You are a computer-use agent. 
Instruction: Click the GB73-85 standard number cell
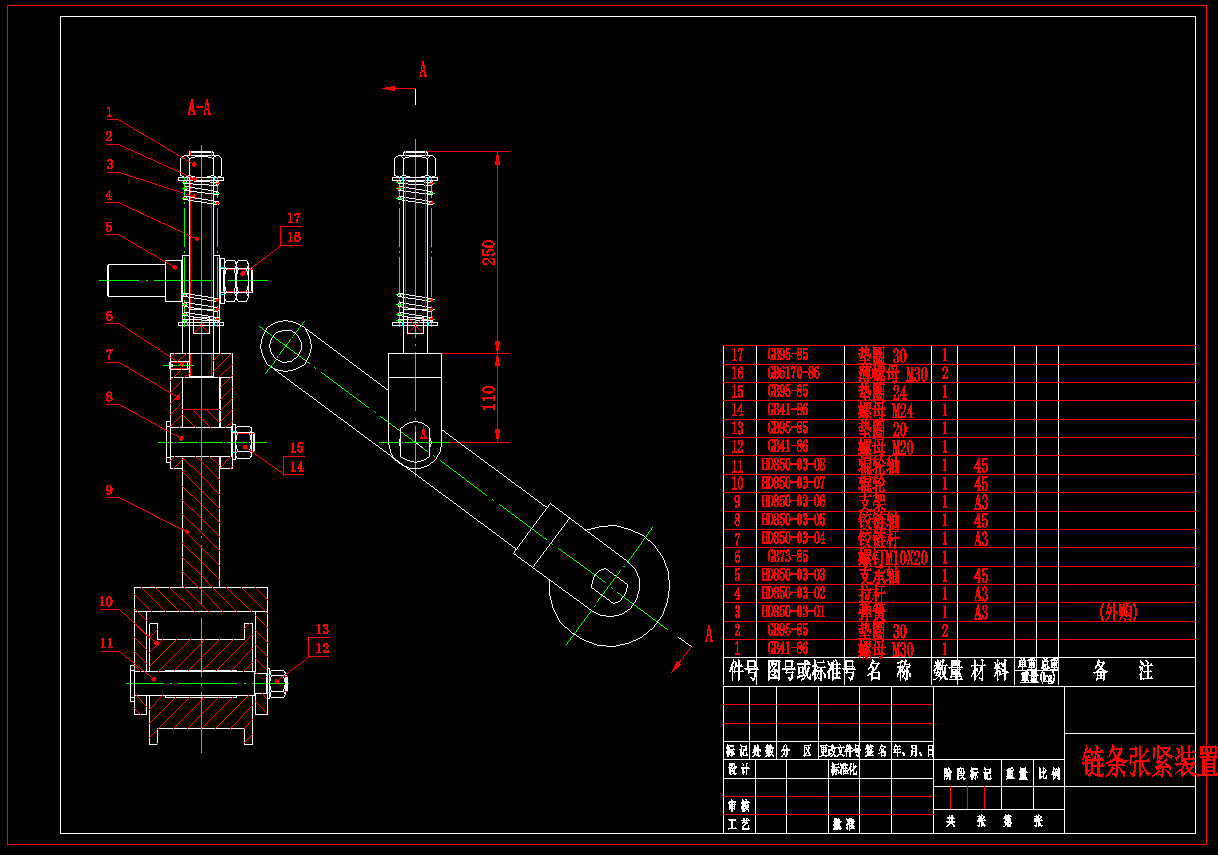[788, 557]
